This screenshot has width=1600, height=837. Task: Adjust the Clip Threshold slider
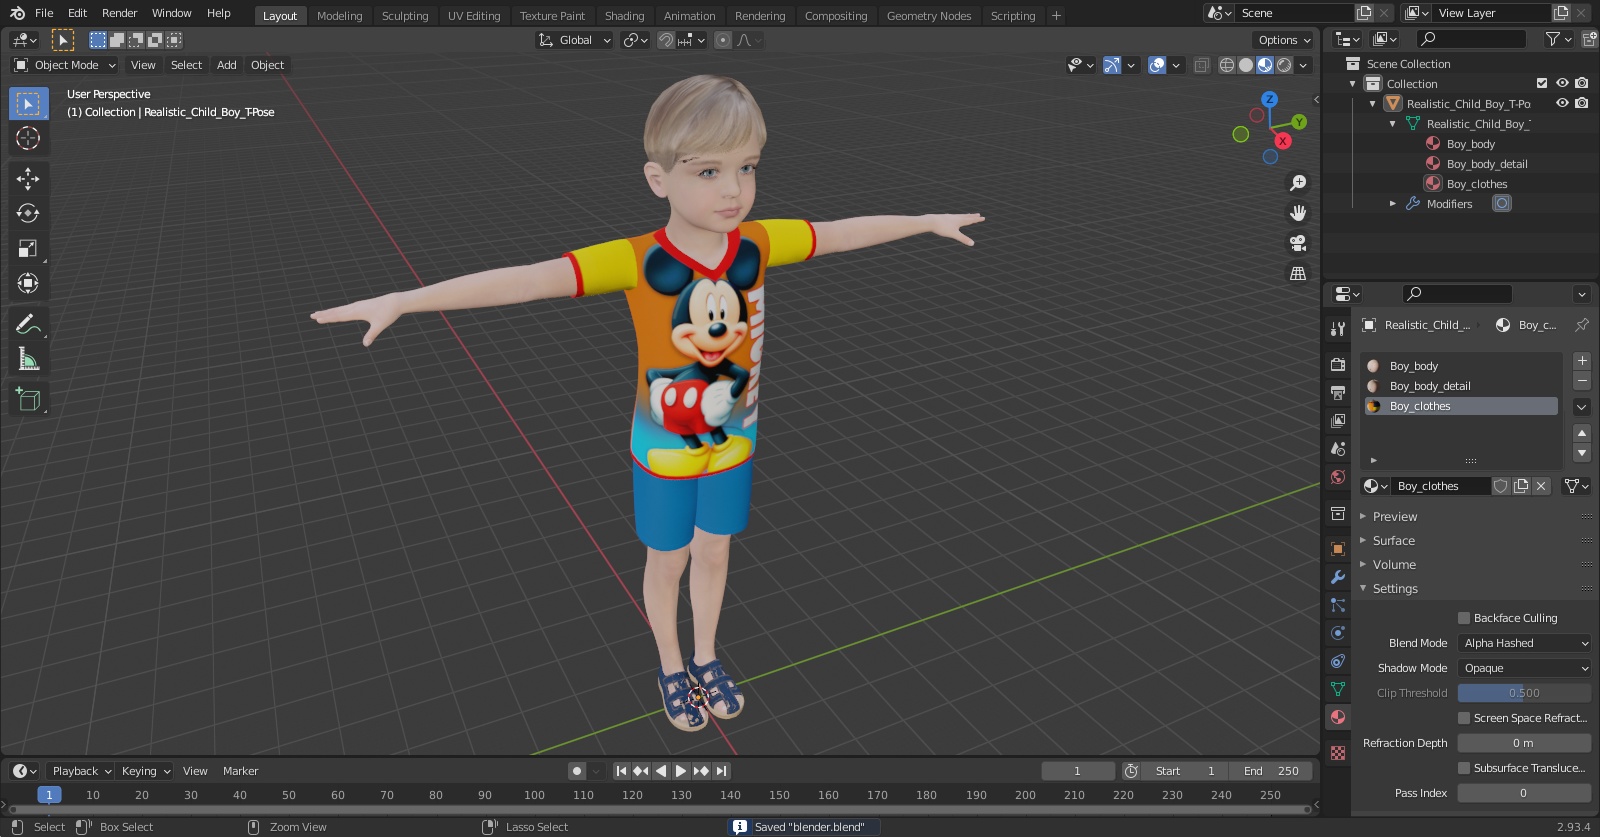(x=1524, y=693)
